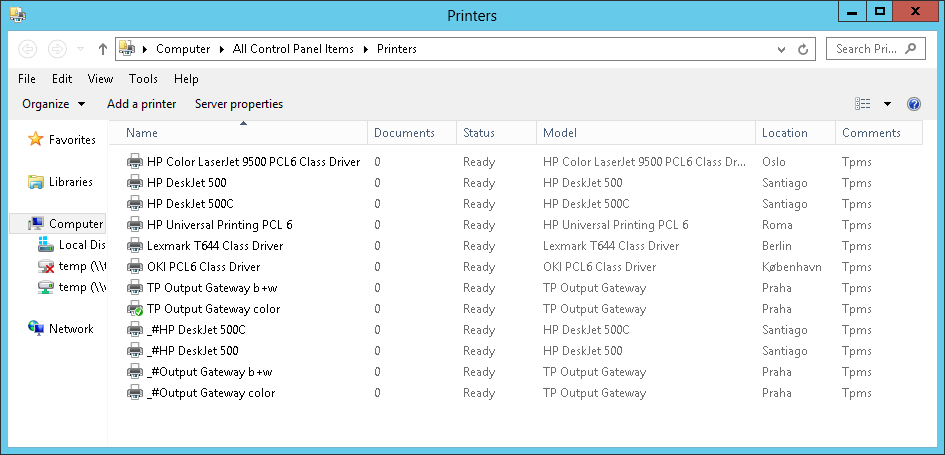Select the _#HP DeskJet 500C printer icon

coord(135,330)
